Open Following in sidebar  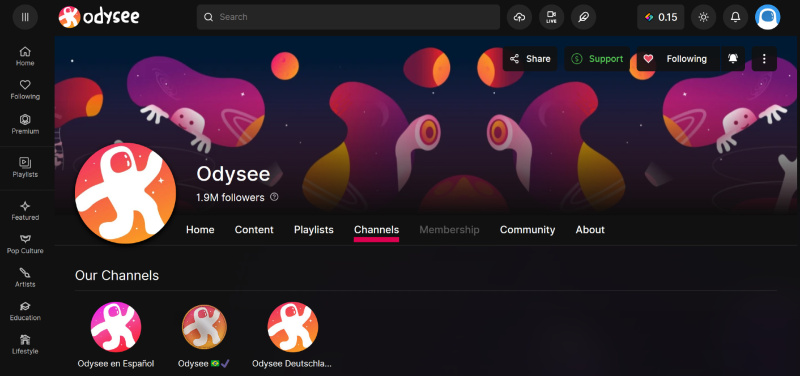click(25, 90)
